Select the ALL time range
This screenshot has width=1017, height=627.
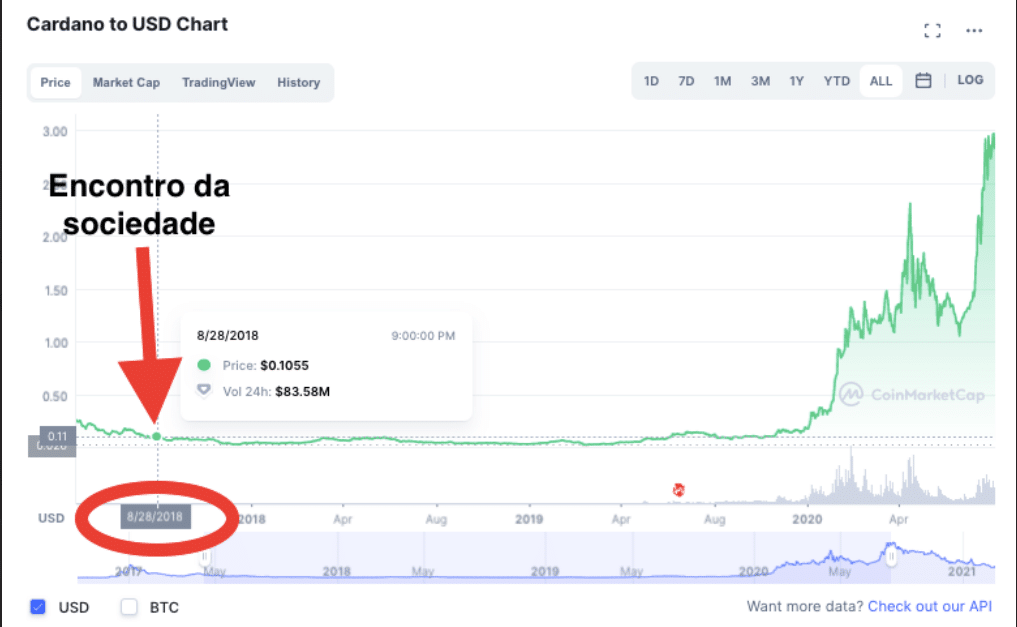tap(881, 81)
